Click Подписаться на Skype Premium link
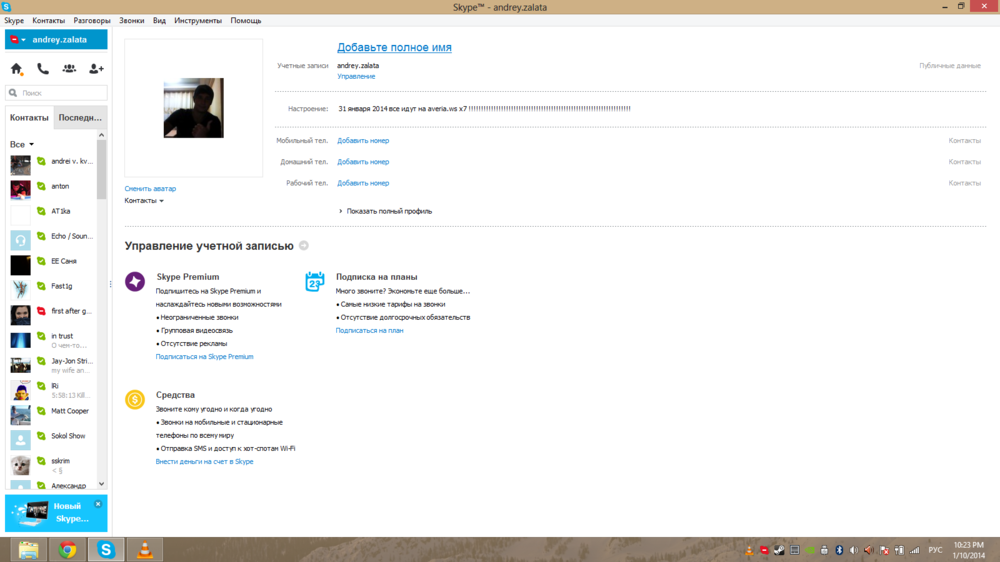The height and width of the screenshot is (562, 1000). click(204, 357)
